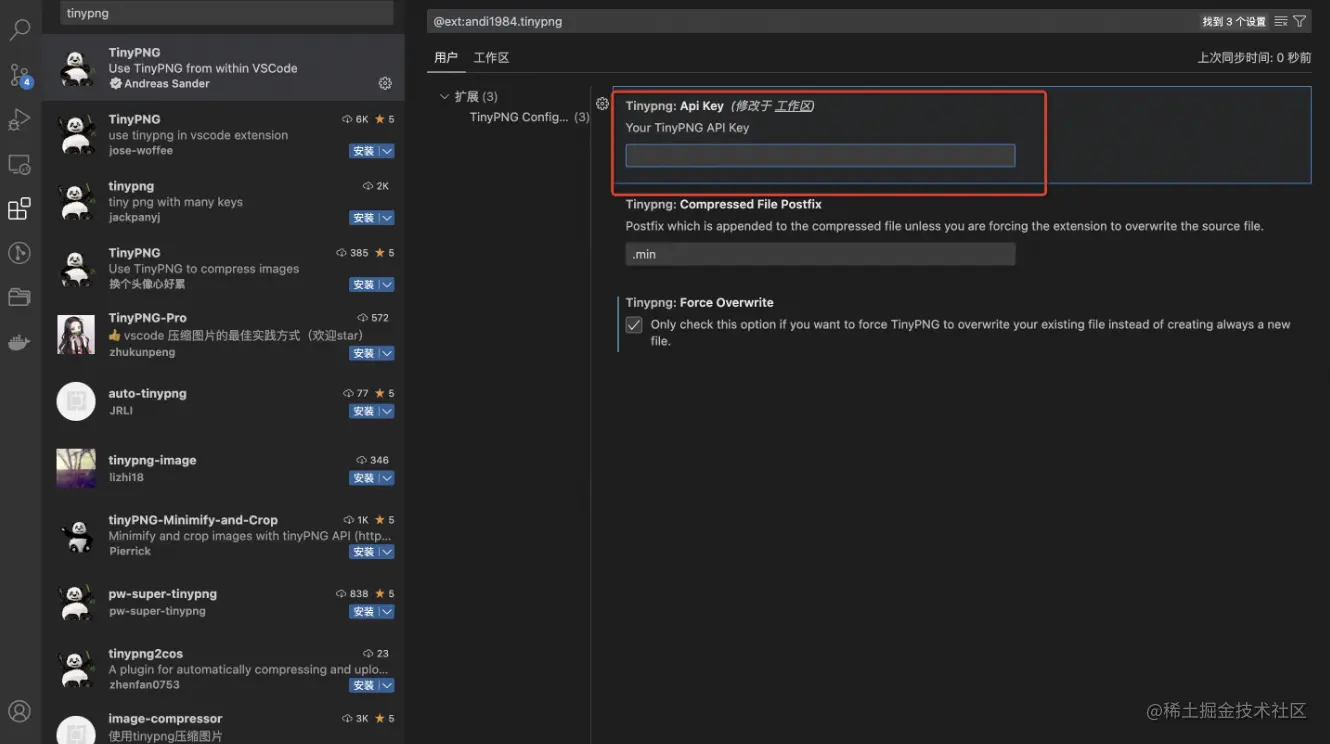Screen dimensions: 1330x744
Task: Install the tinyPNG-Minimify-and-Crop extension
Action: 364,552
